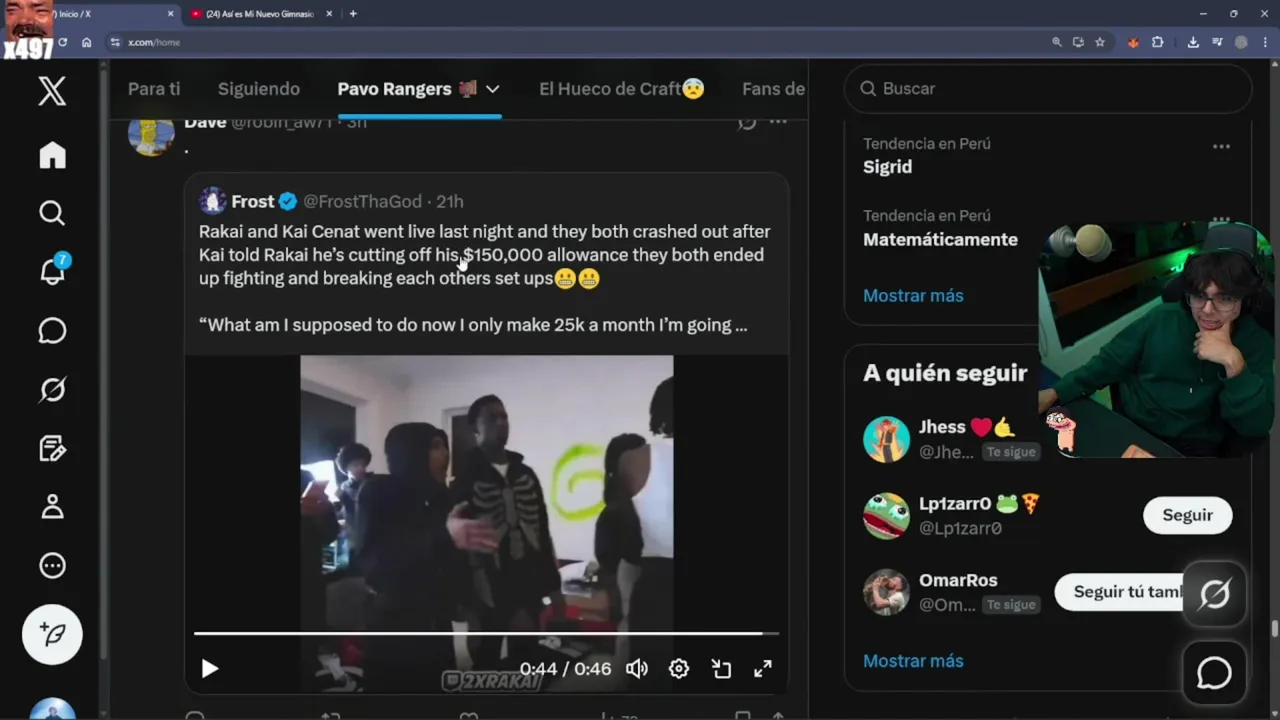The width and height of the screenshot is (1280, 720).
Task: Open @FrostThaGod handle
Action: [x=362, y=201]
